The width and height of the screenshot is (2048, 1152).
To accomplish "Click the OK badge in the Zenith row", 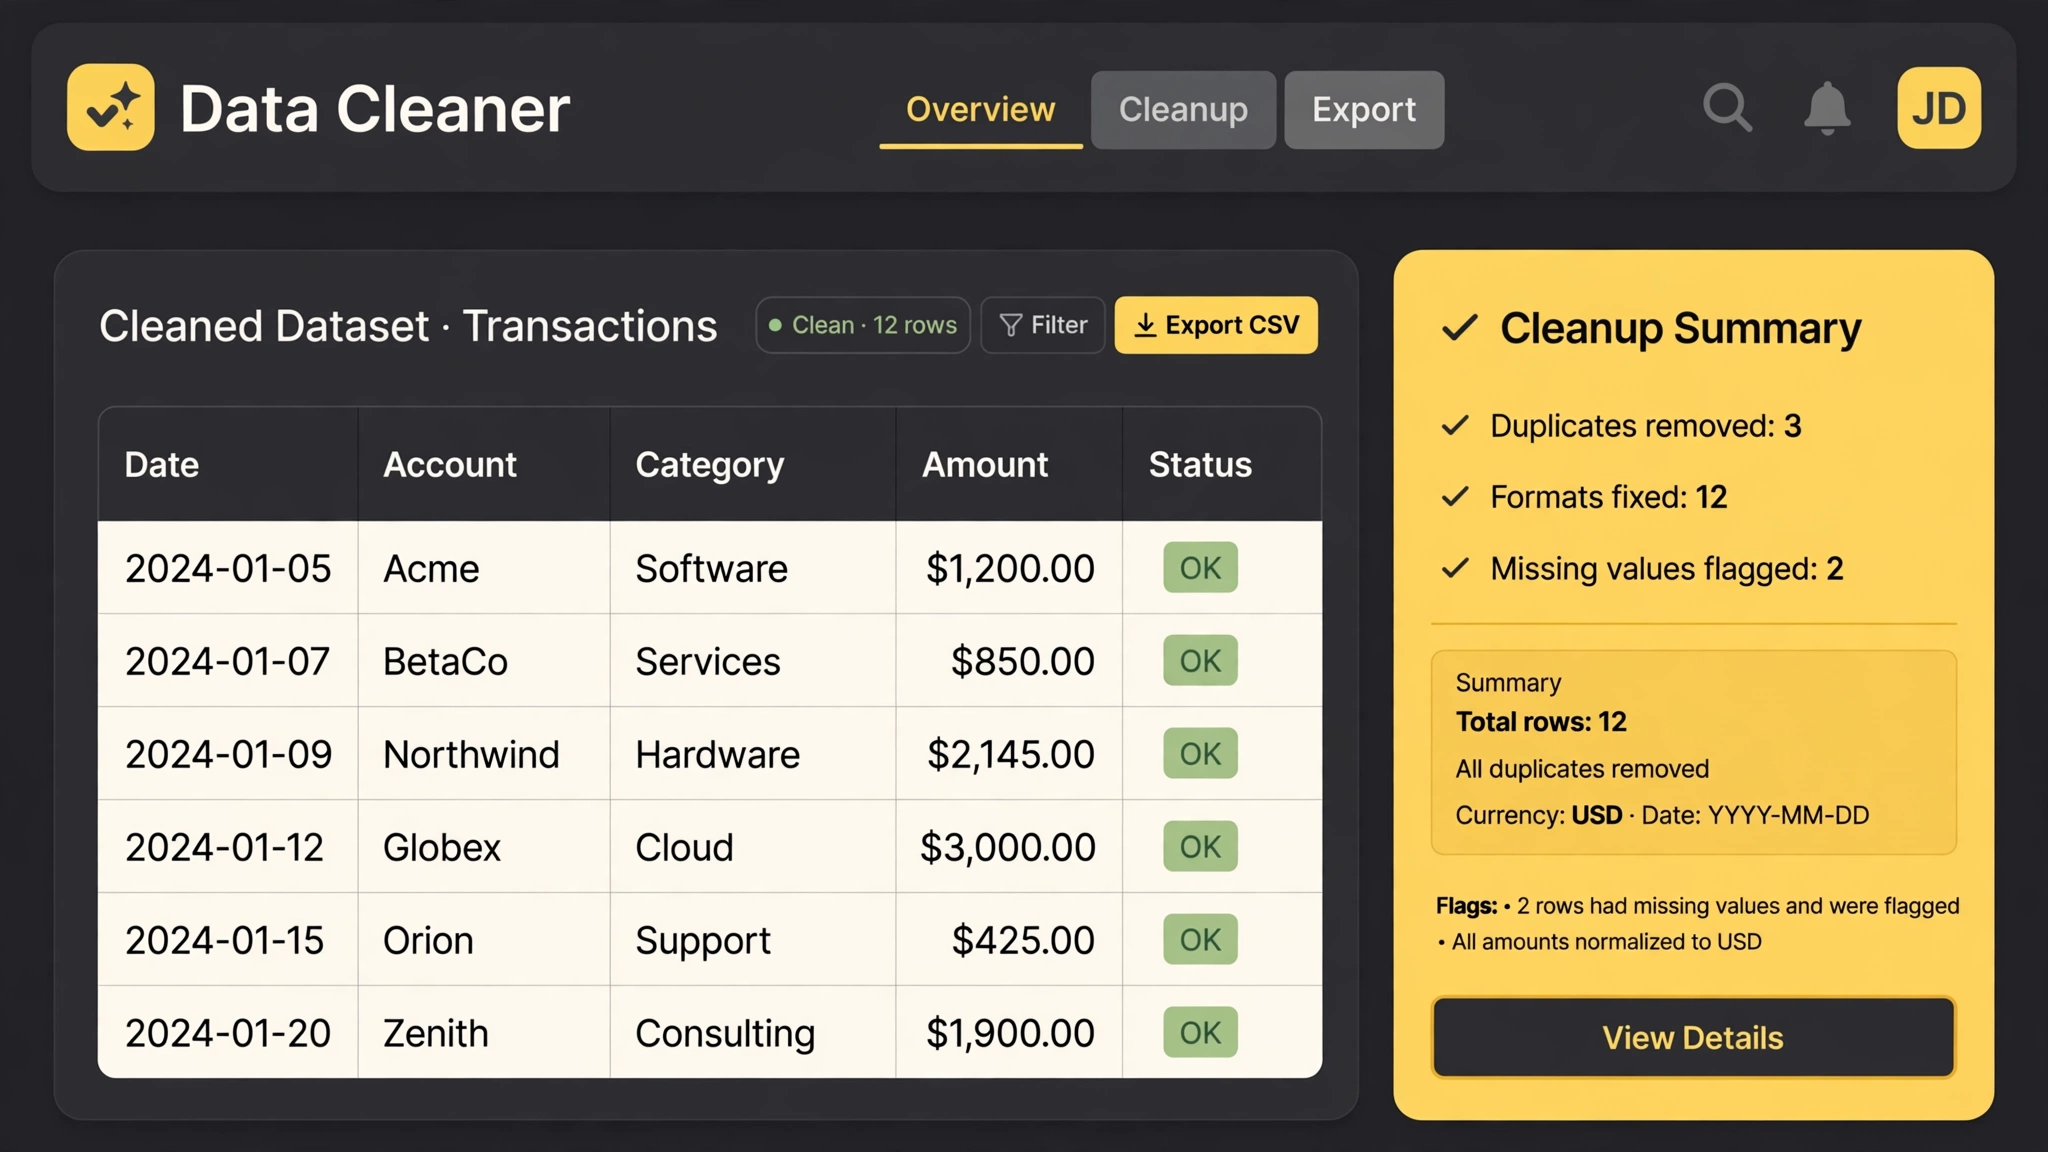I will pyautogui.click(x=1200, y=1032).
